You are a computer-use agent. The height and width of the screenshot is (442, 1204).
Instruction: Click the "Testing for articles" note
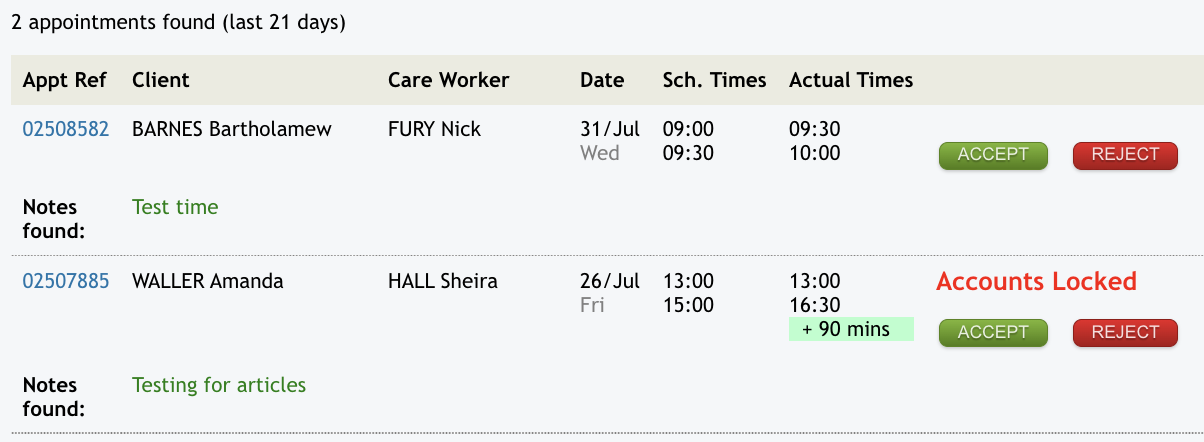[219, 385]
